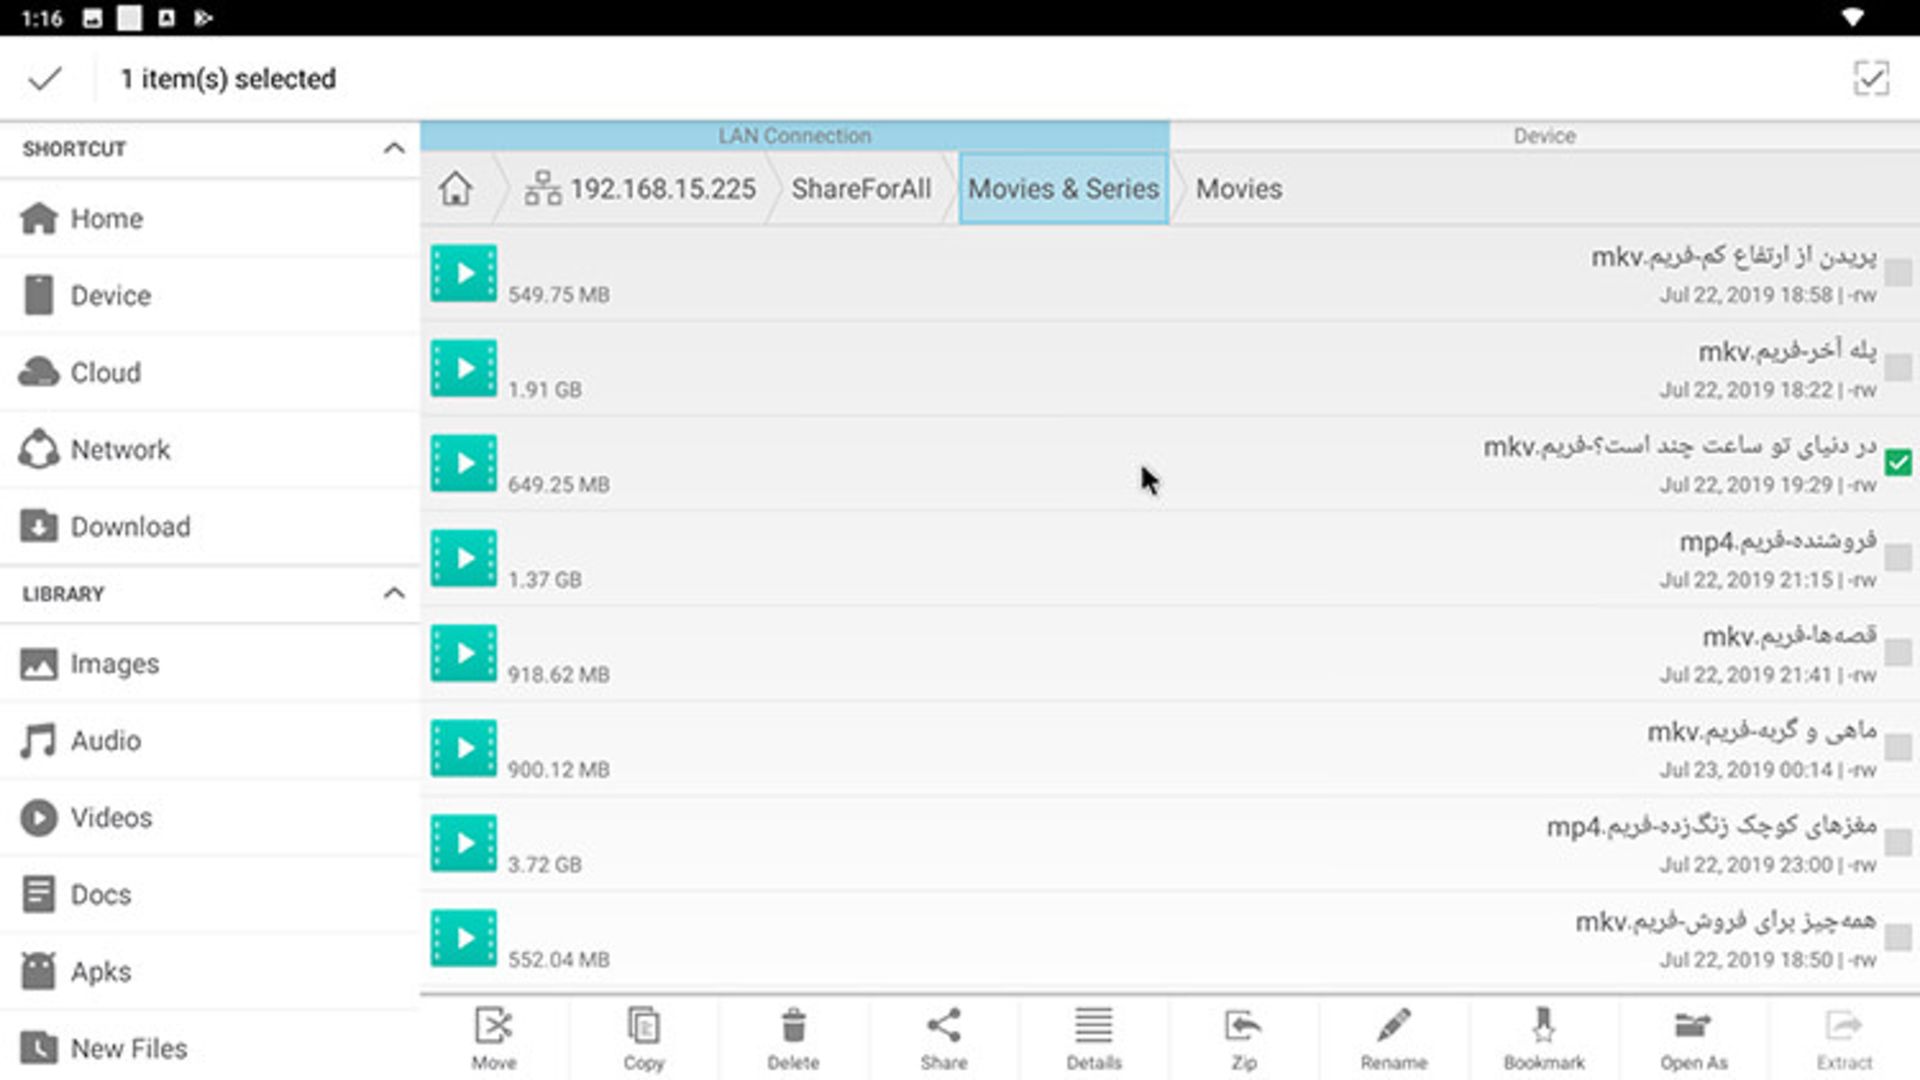Viewport: 1920px width, 1080px height.
Task: Tick the checkbox of the 3.72 GB file
Action: point(1897,842)
